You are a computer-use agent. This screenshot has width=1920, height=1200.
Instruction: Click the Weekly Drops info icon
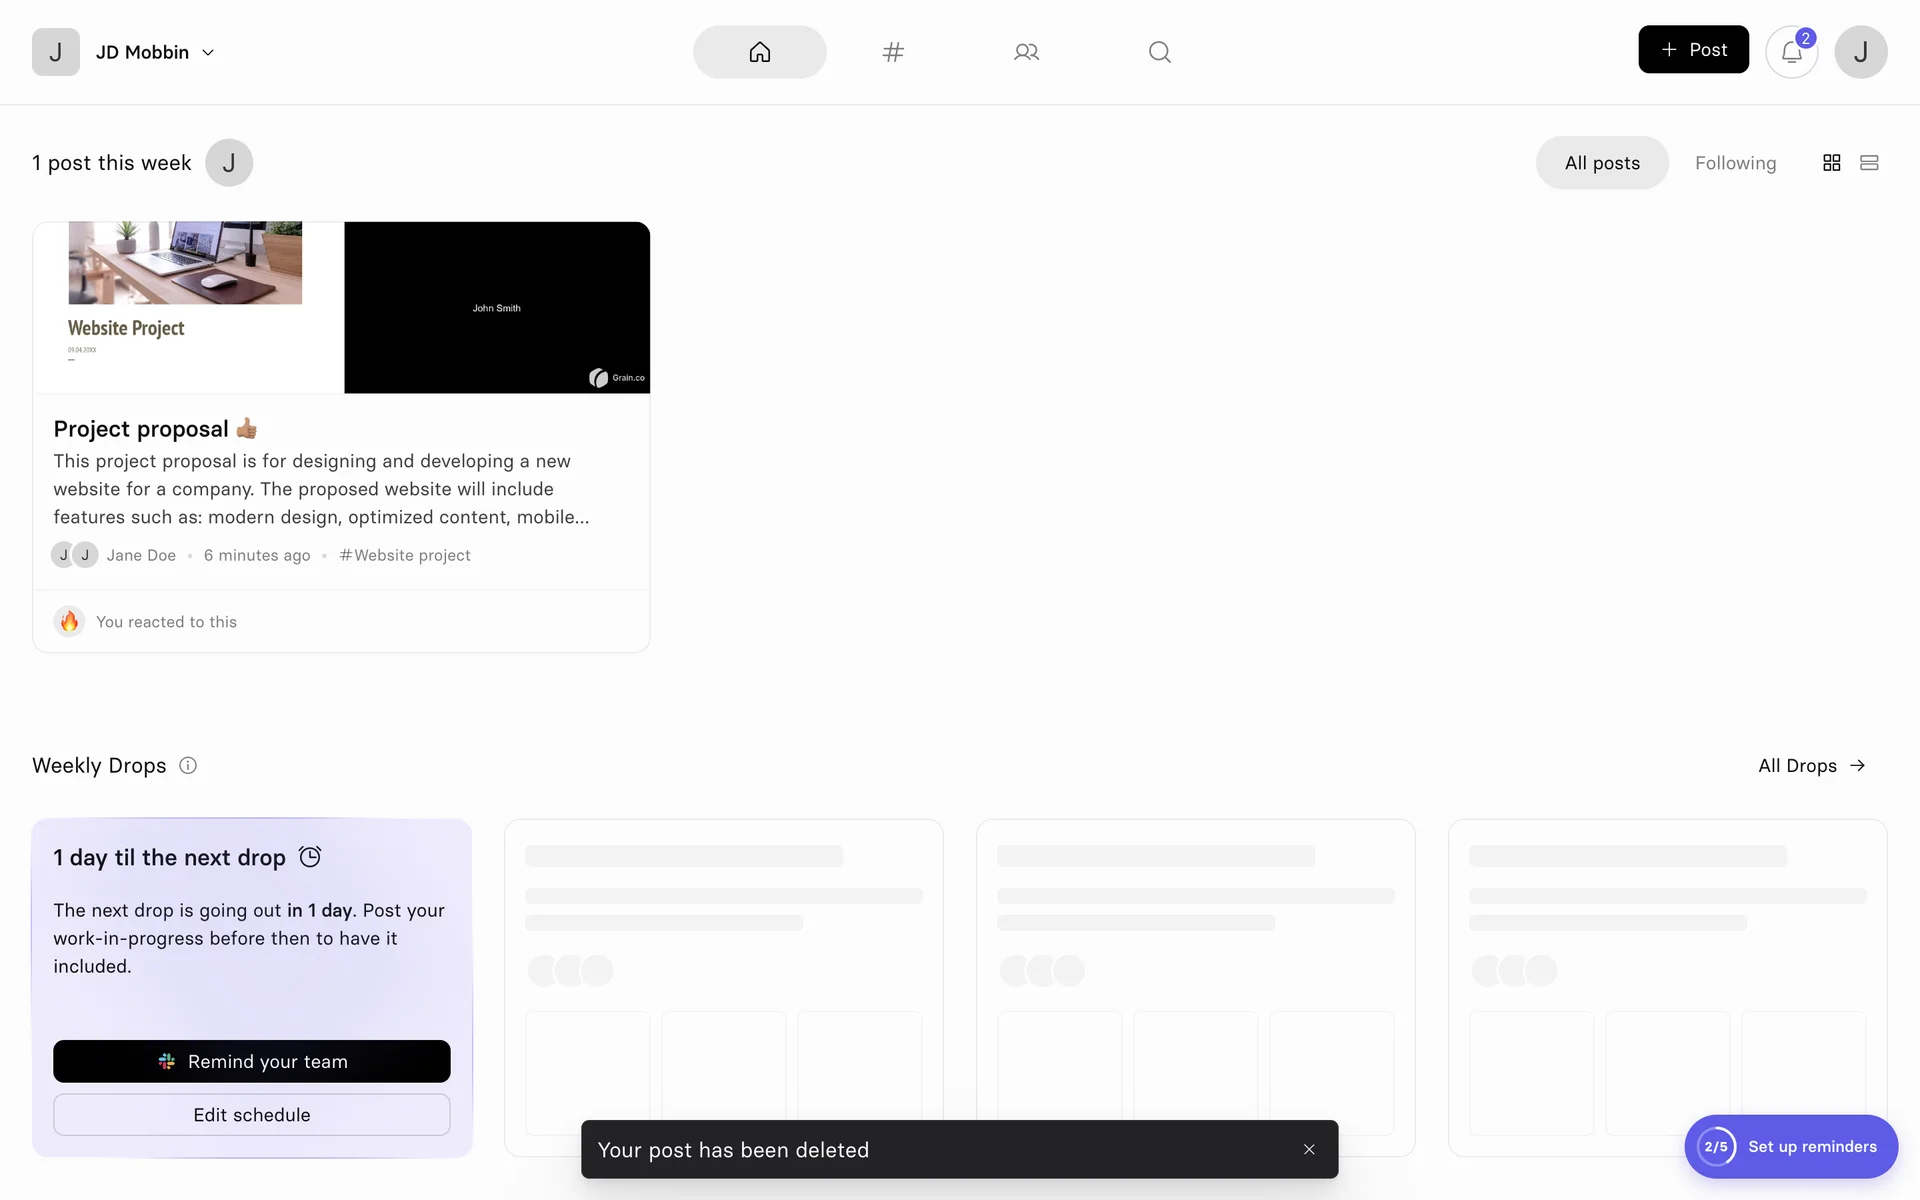pyautogui.click(x=188, y=766)
